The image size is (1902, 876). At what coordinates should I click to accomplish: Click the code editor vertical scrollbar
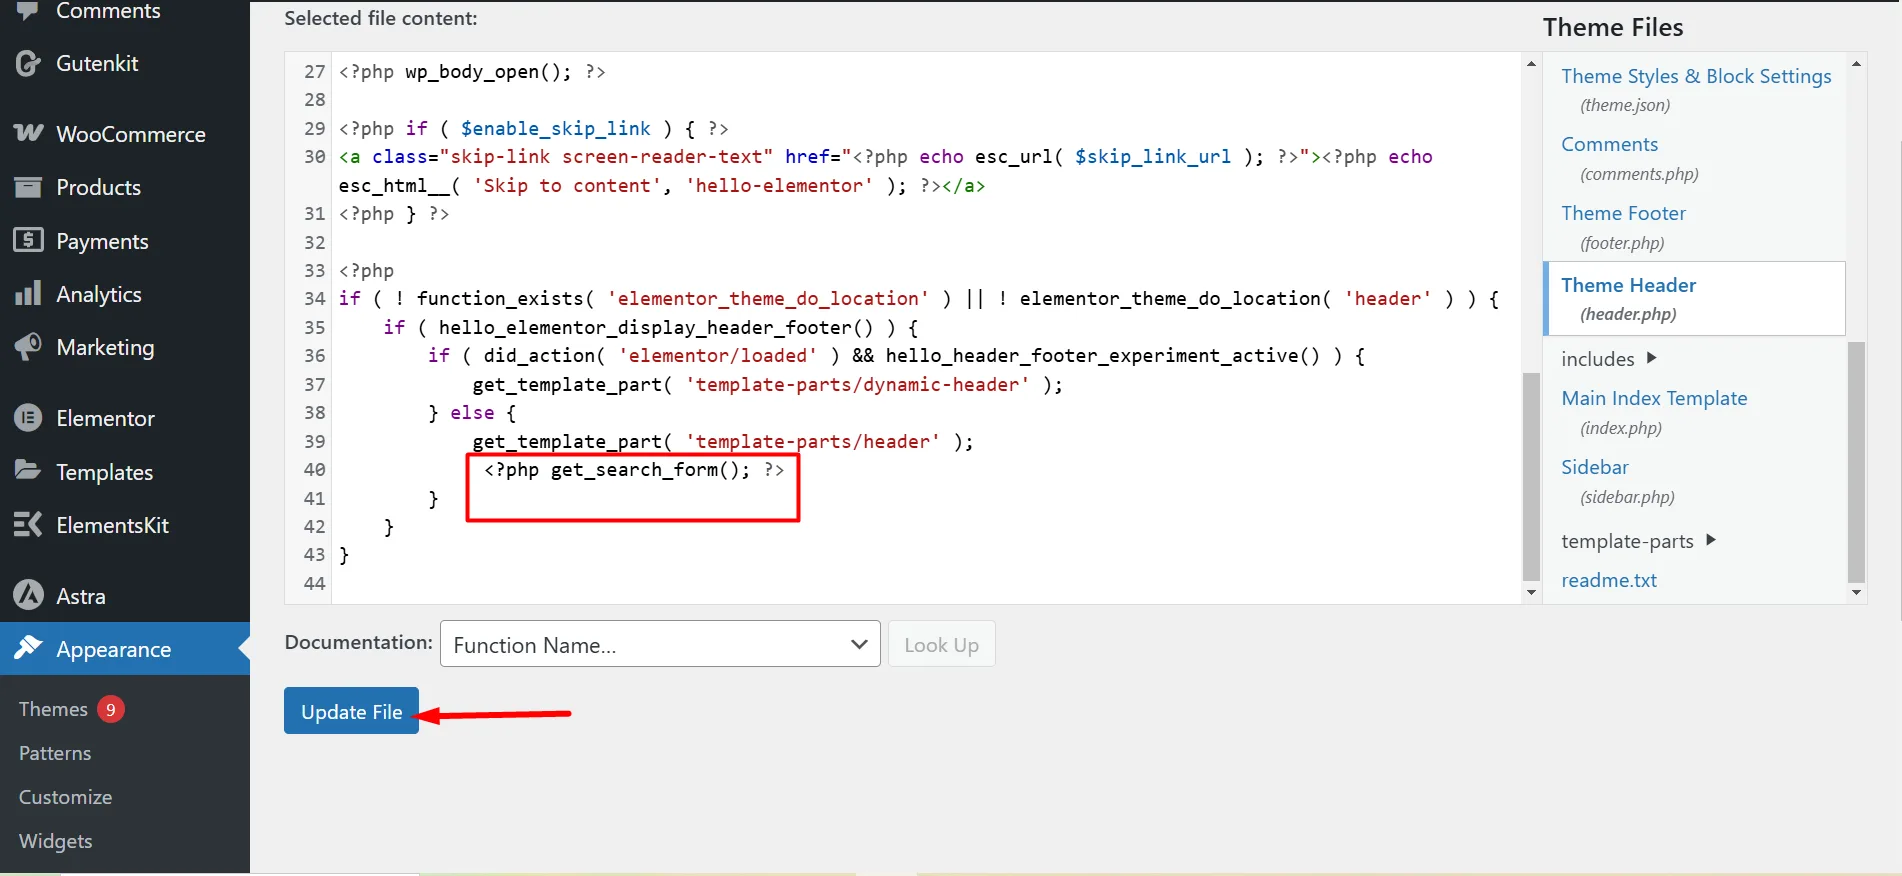point(1531,475)
